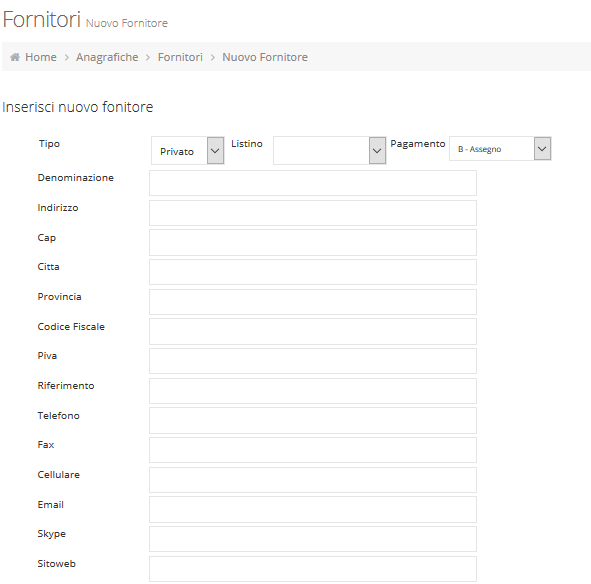Click the Provincia input field
Image resolution: width=591 pixels, height=584 pixels.
(x=313, y=302)
